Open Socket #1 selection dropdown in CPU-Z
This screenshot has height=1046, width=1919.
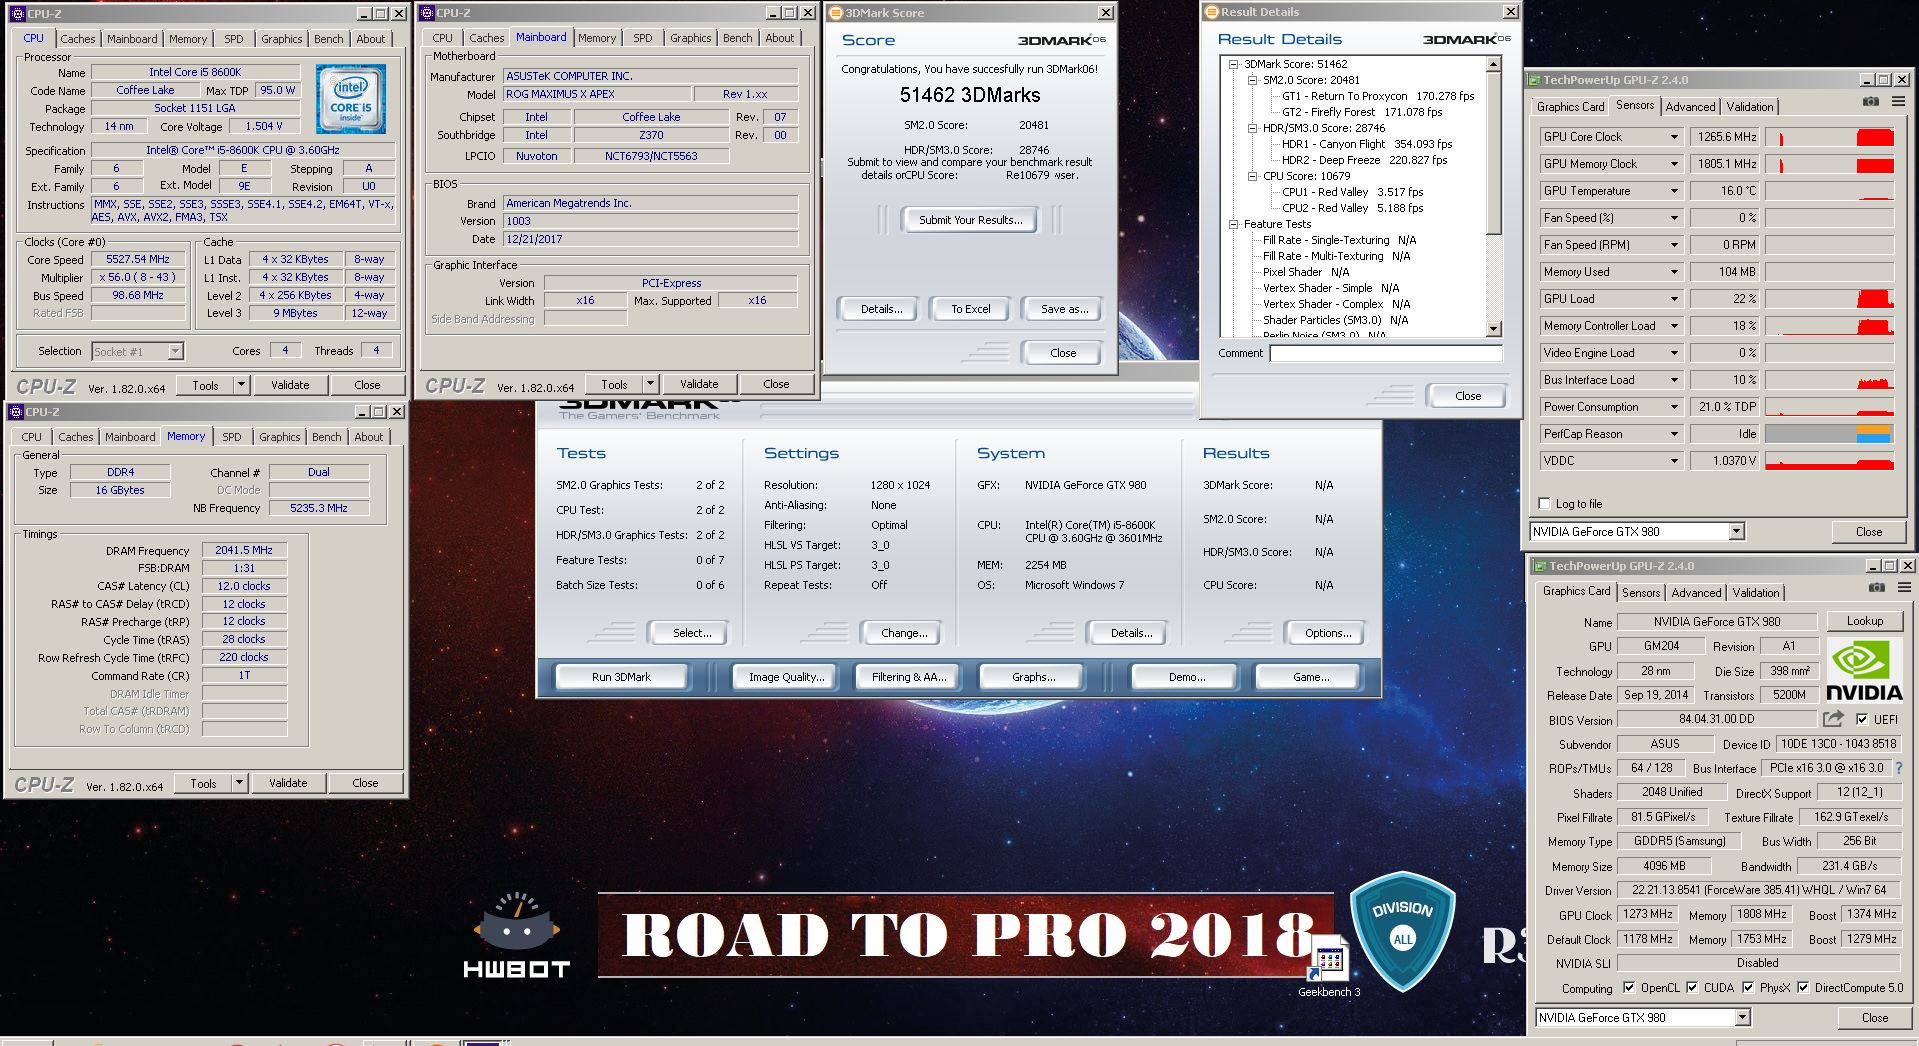175,351
